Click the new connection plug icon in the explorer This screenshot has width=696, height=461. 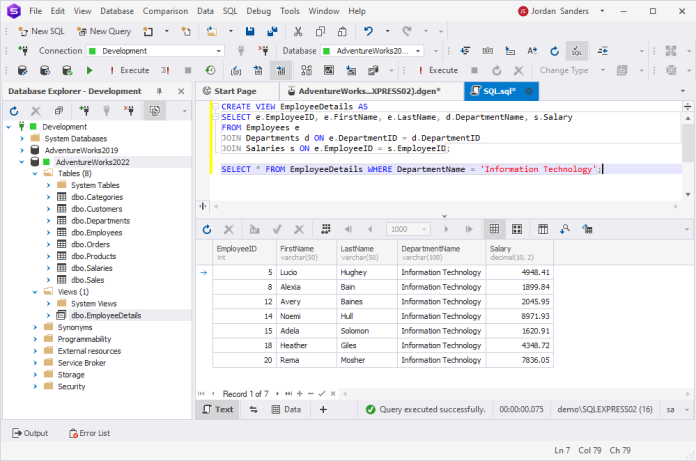point(83,110)
